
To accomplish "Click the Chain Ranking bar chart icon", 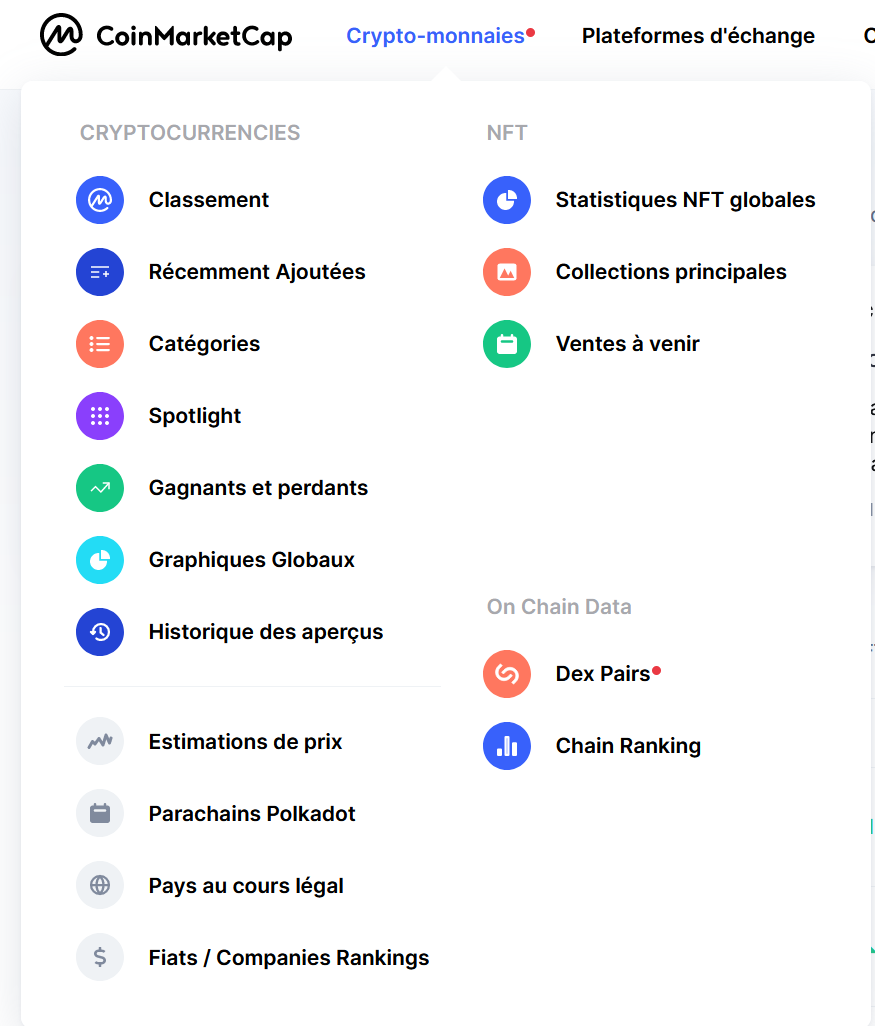I will pyautogui.click(x=507, y=746).
